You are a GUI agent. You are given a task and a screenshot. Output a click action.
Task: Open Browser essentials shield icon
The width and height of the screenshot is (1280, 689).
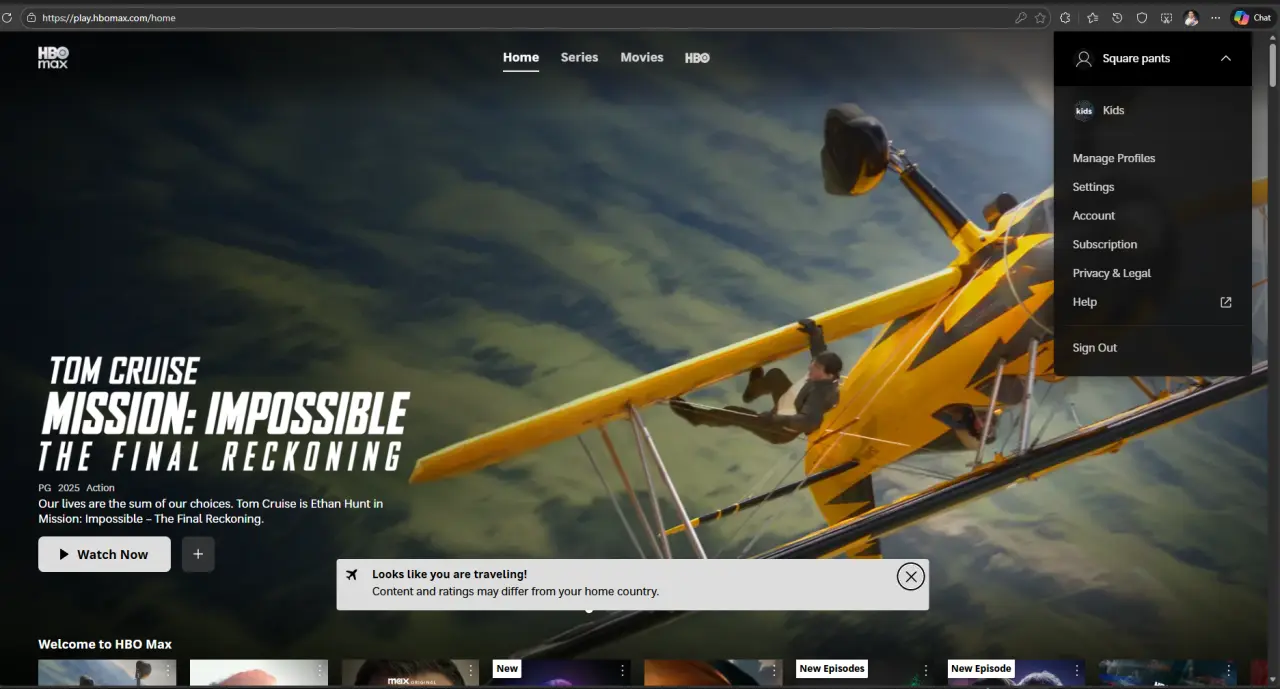point(1142,18)
